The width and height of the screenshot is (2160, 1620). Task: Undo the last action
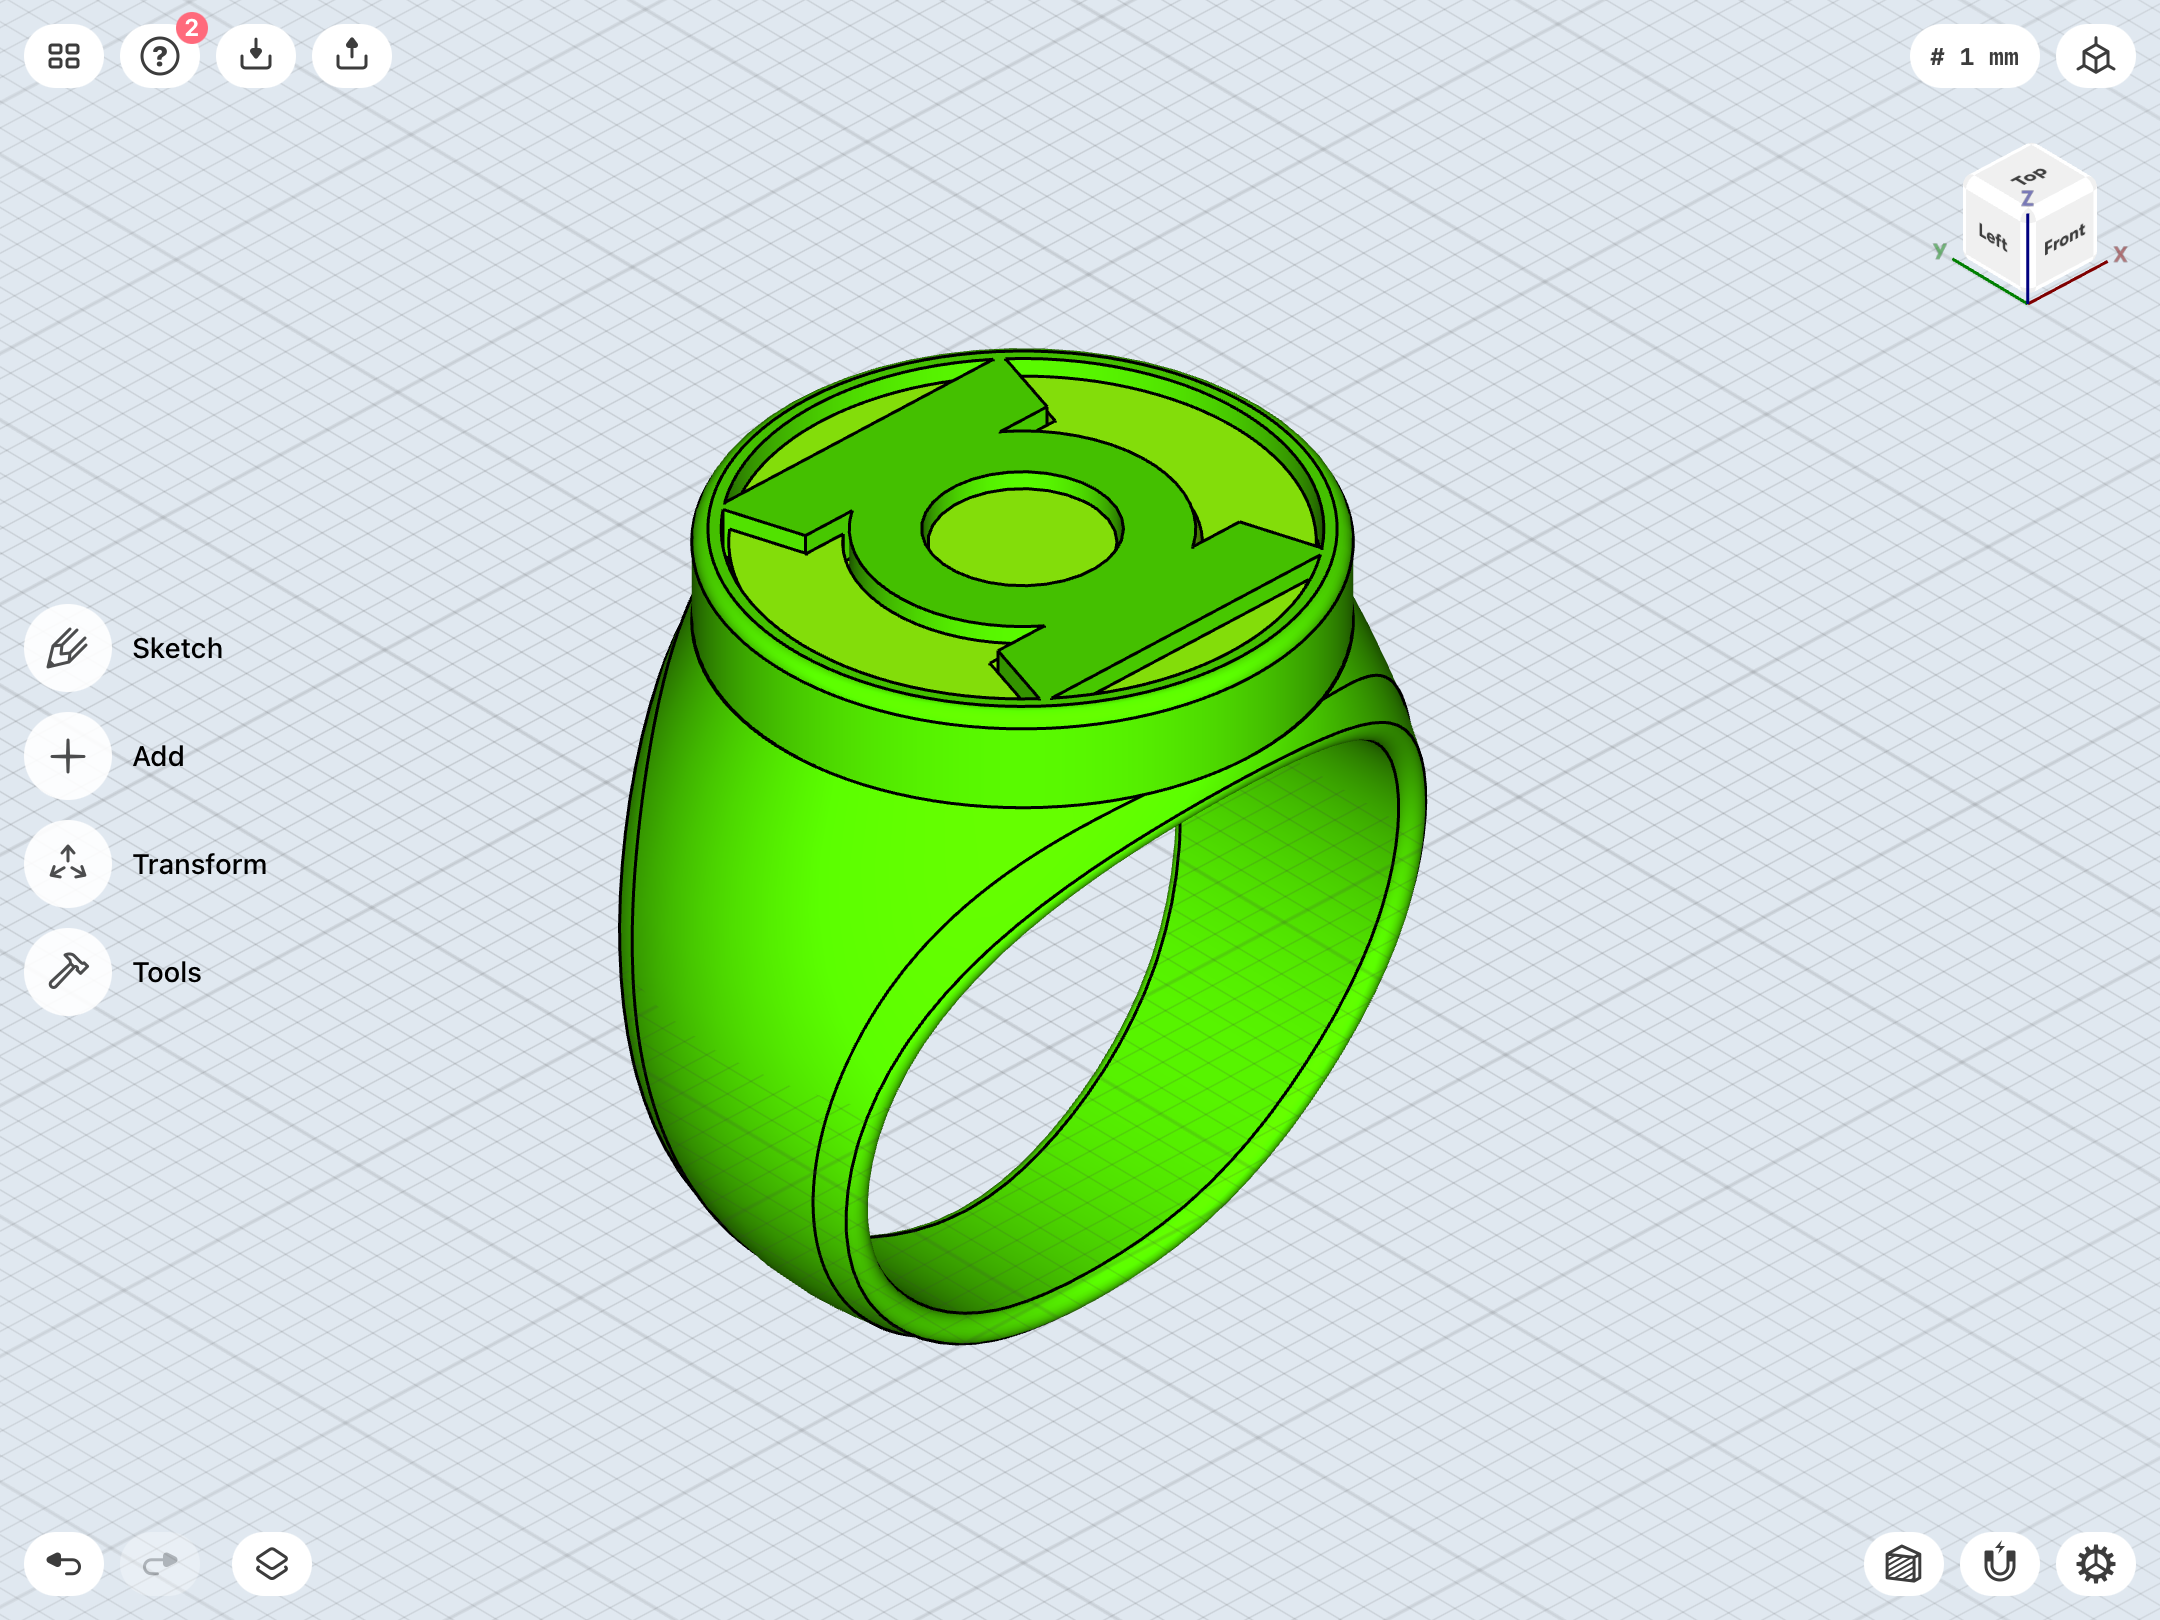click(64, 1564)
